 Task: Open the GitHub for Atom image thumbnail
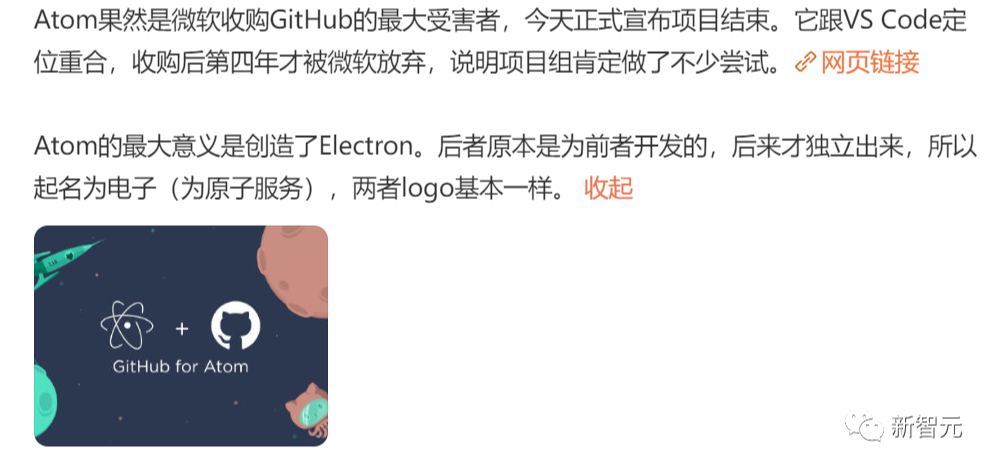[181, 336]
